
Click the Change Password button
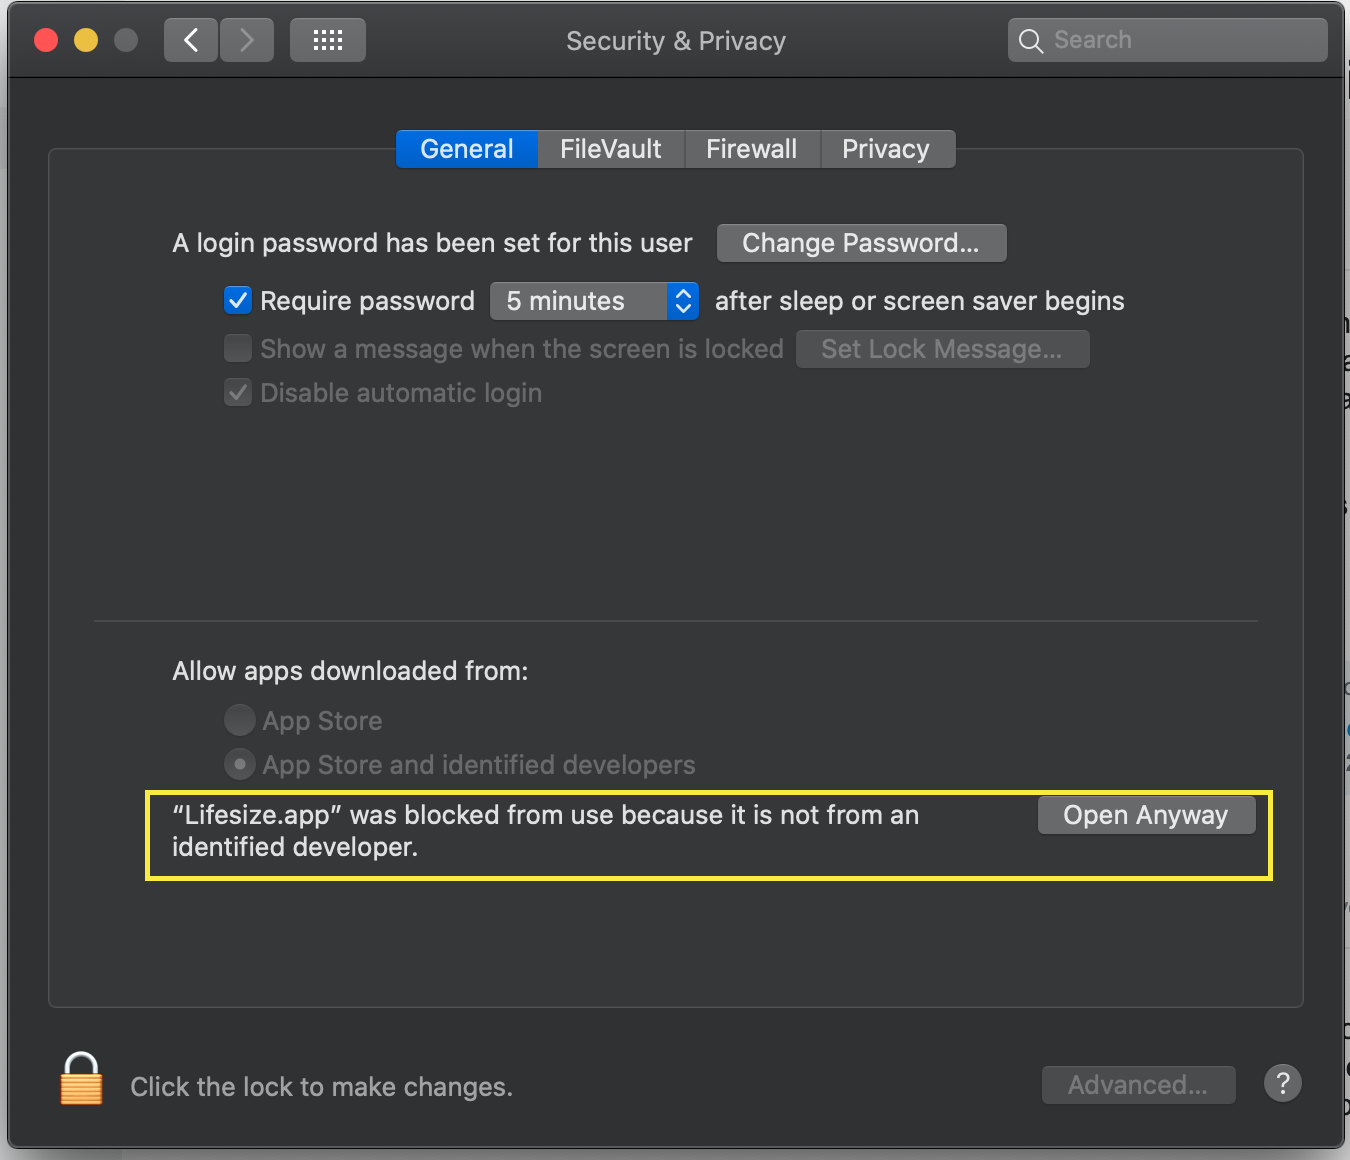860,242
